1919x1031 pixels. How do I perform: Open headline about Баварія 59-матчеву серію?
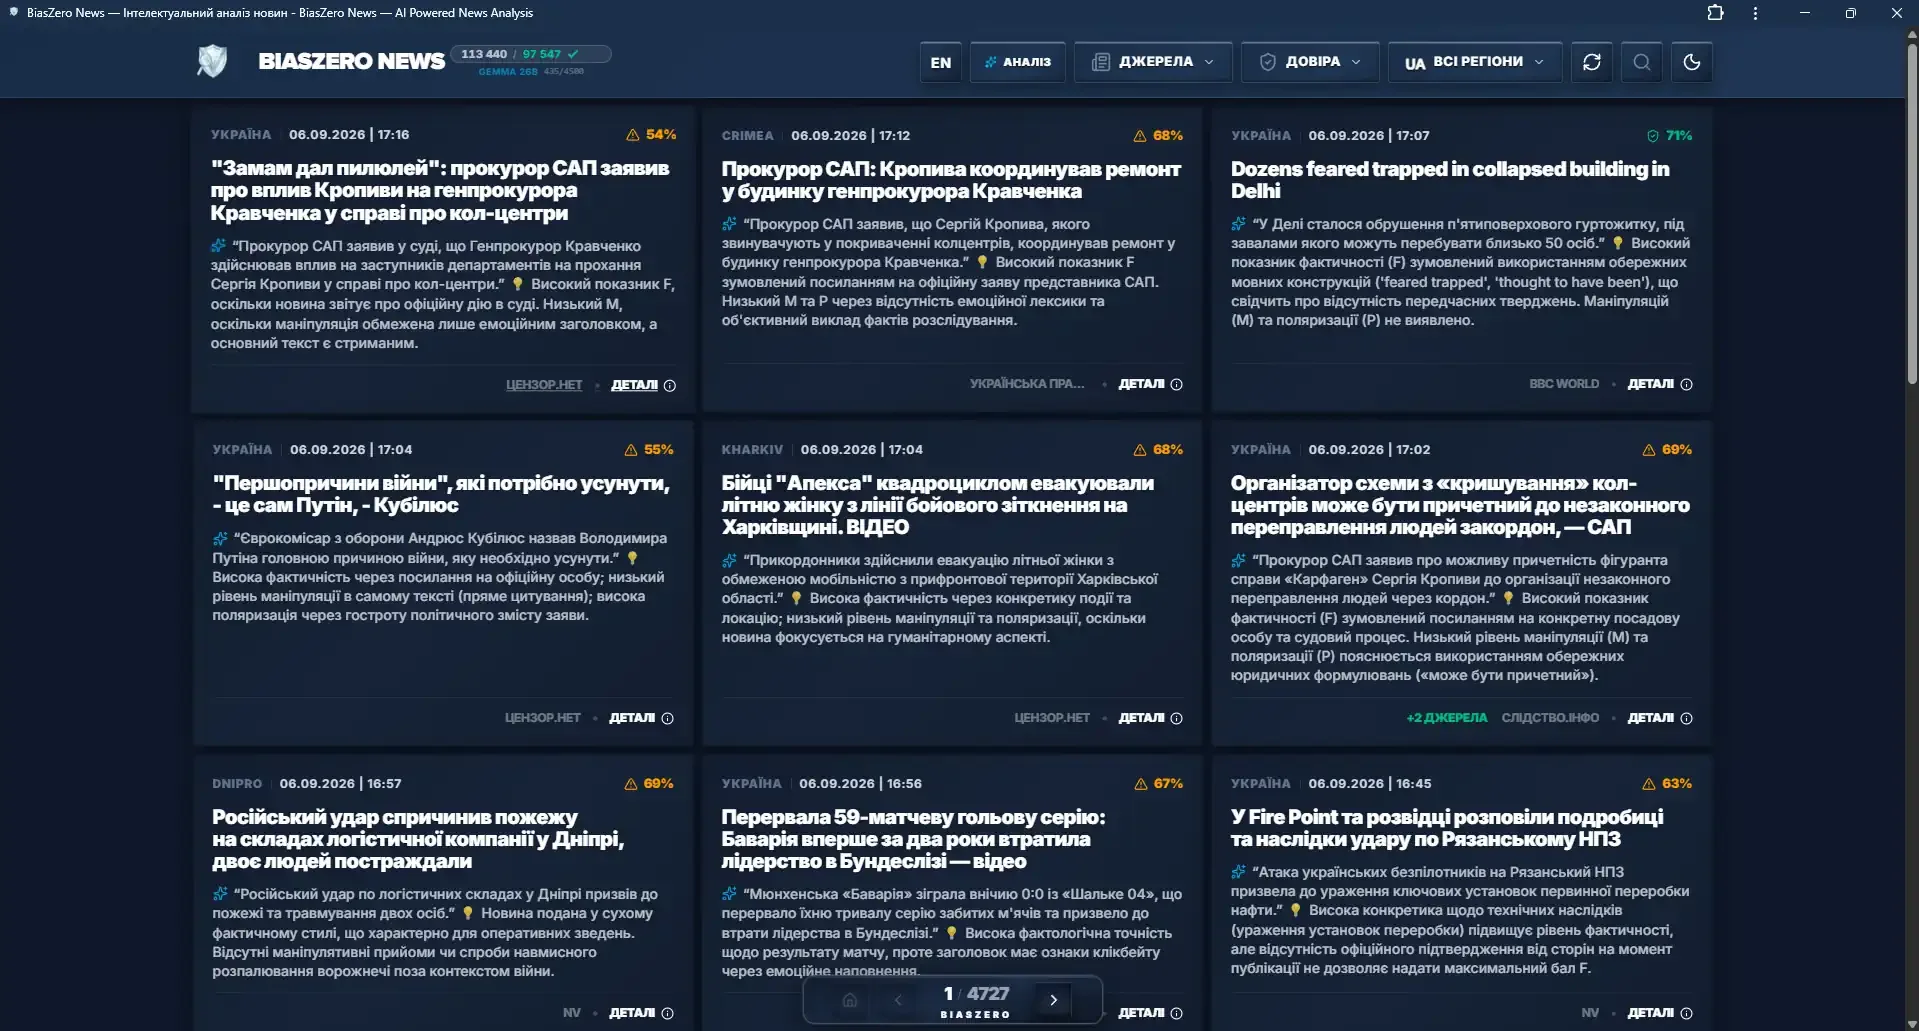913,839
